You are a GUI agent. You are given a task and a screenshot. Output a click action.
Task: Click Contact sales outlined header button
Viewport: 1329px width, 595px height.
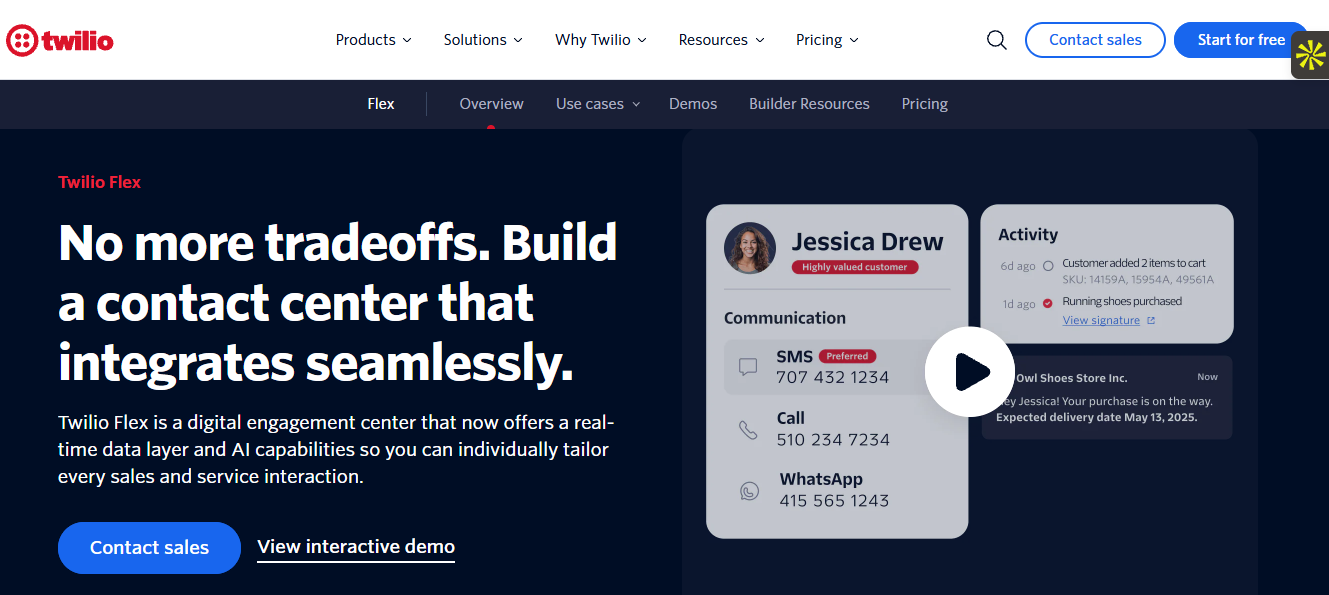click(1095, 40)
